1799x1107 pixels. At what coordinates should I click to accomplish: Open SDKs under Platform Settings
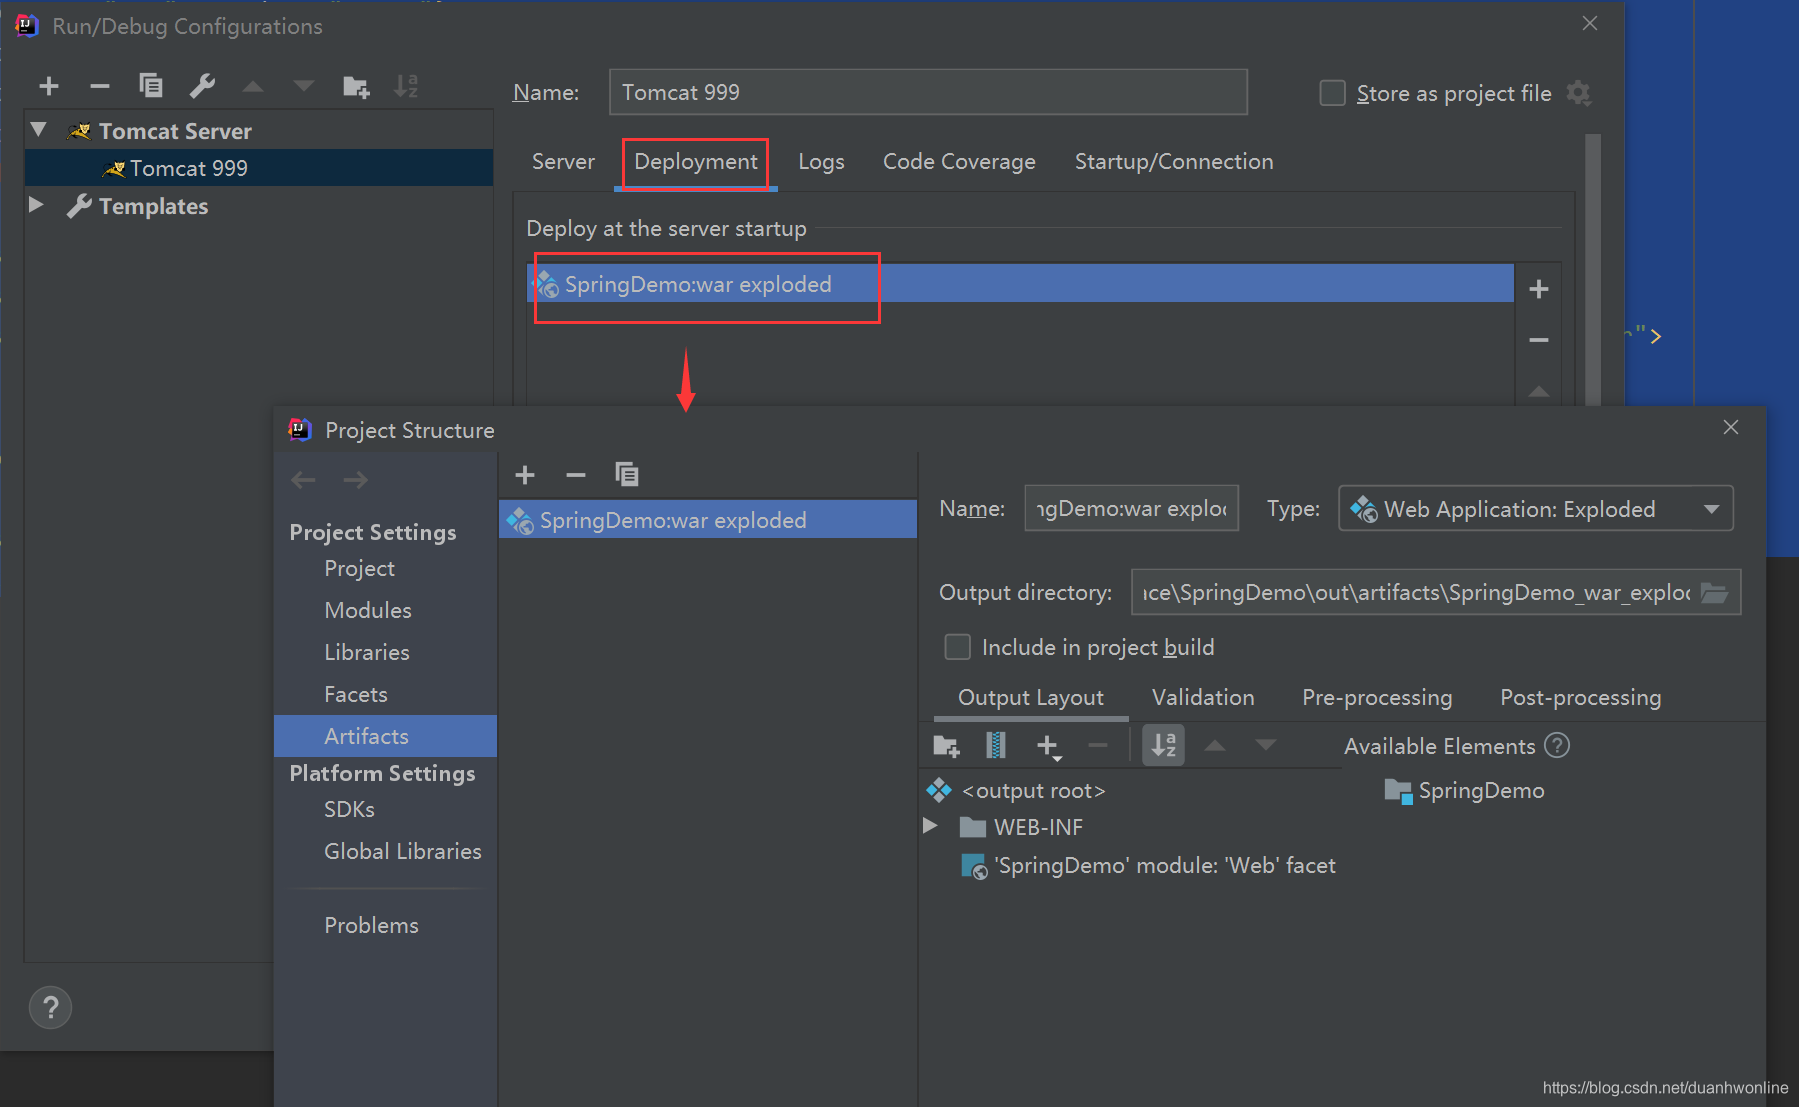point(349,809)
